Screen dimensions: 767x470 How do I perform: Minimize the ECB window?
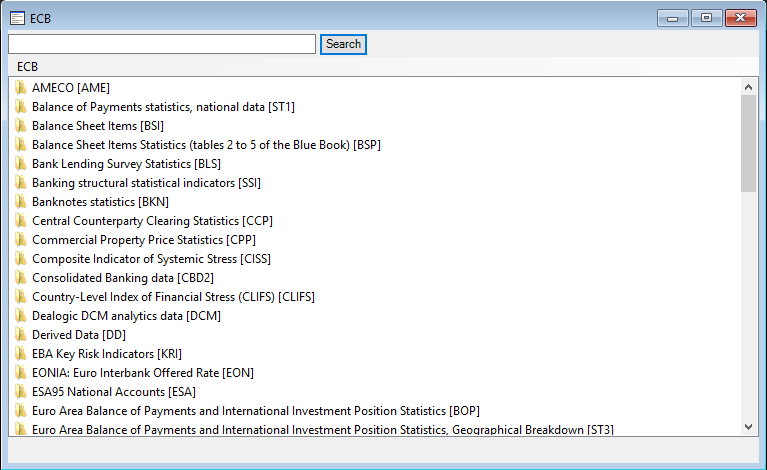(x=673, y=19)
